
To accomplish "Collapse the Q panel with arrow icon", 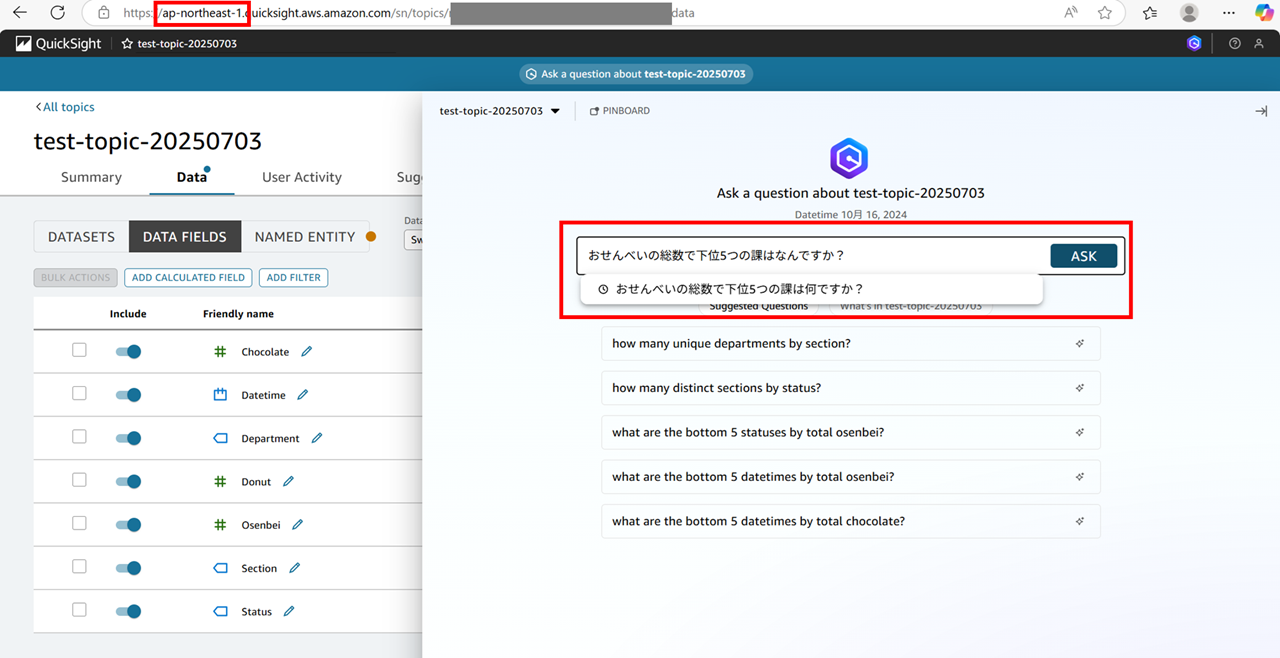I will pyautogui.click(x=1261, y=111).
